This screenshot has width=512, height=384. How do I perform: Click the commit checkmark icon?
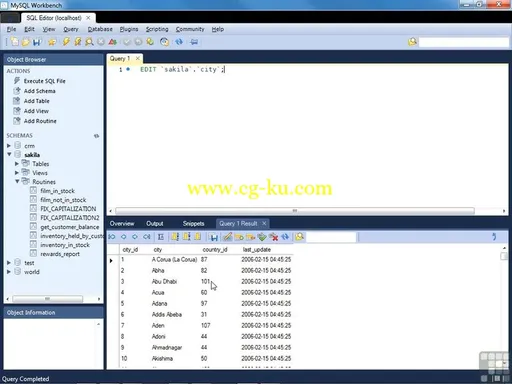tap(127, 42)
